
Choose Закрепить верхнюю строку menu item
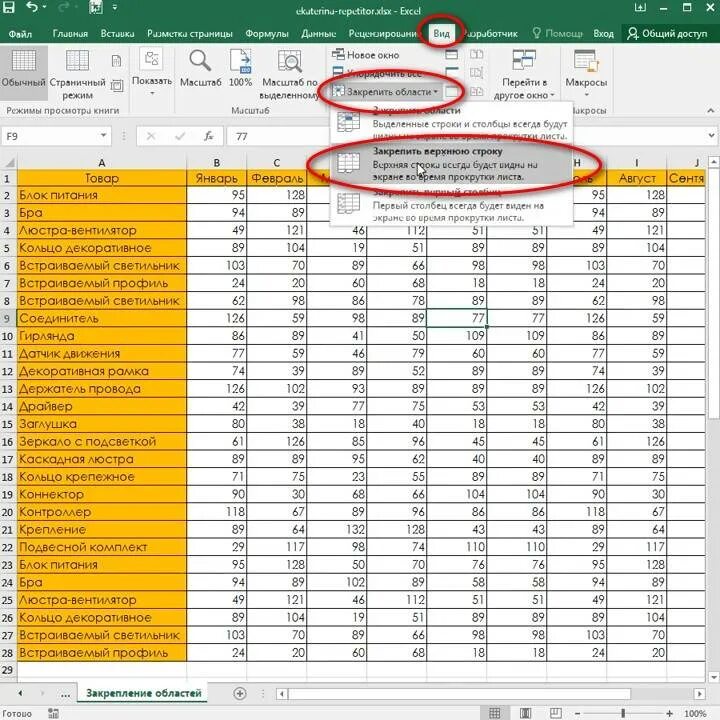point(452,163)
